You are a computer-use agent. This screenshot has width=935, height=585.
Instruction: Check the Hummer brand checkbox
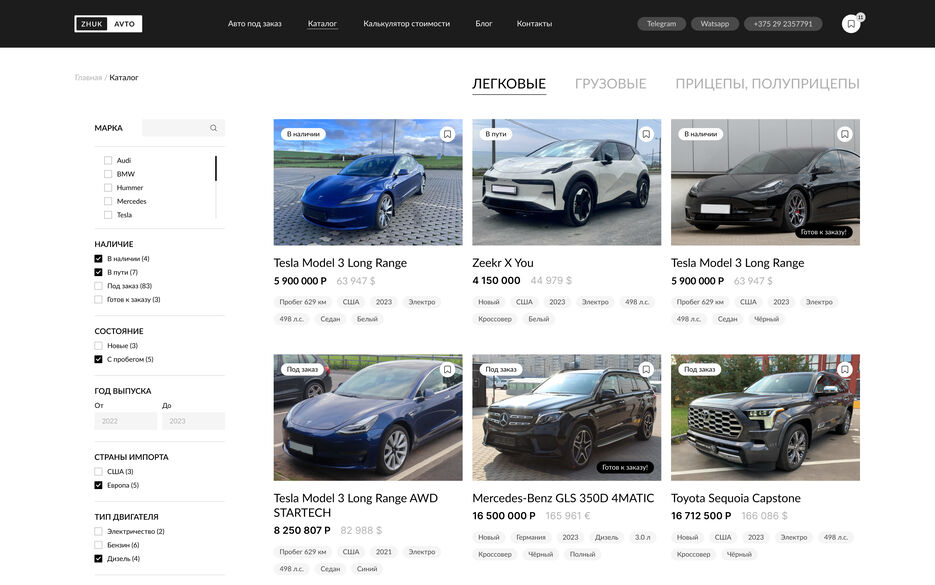(108, 188)
